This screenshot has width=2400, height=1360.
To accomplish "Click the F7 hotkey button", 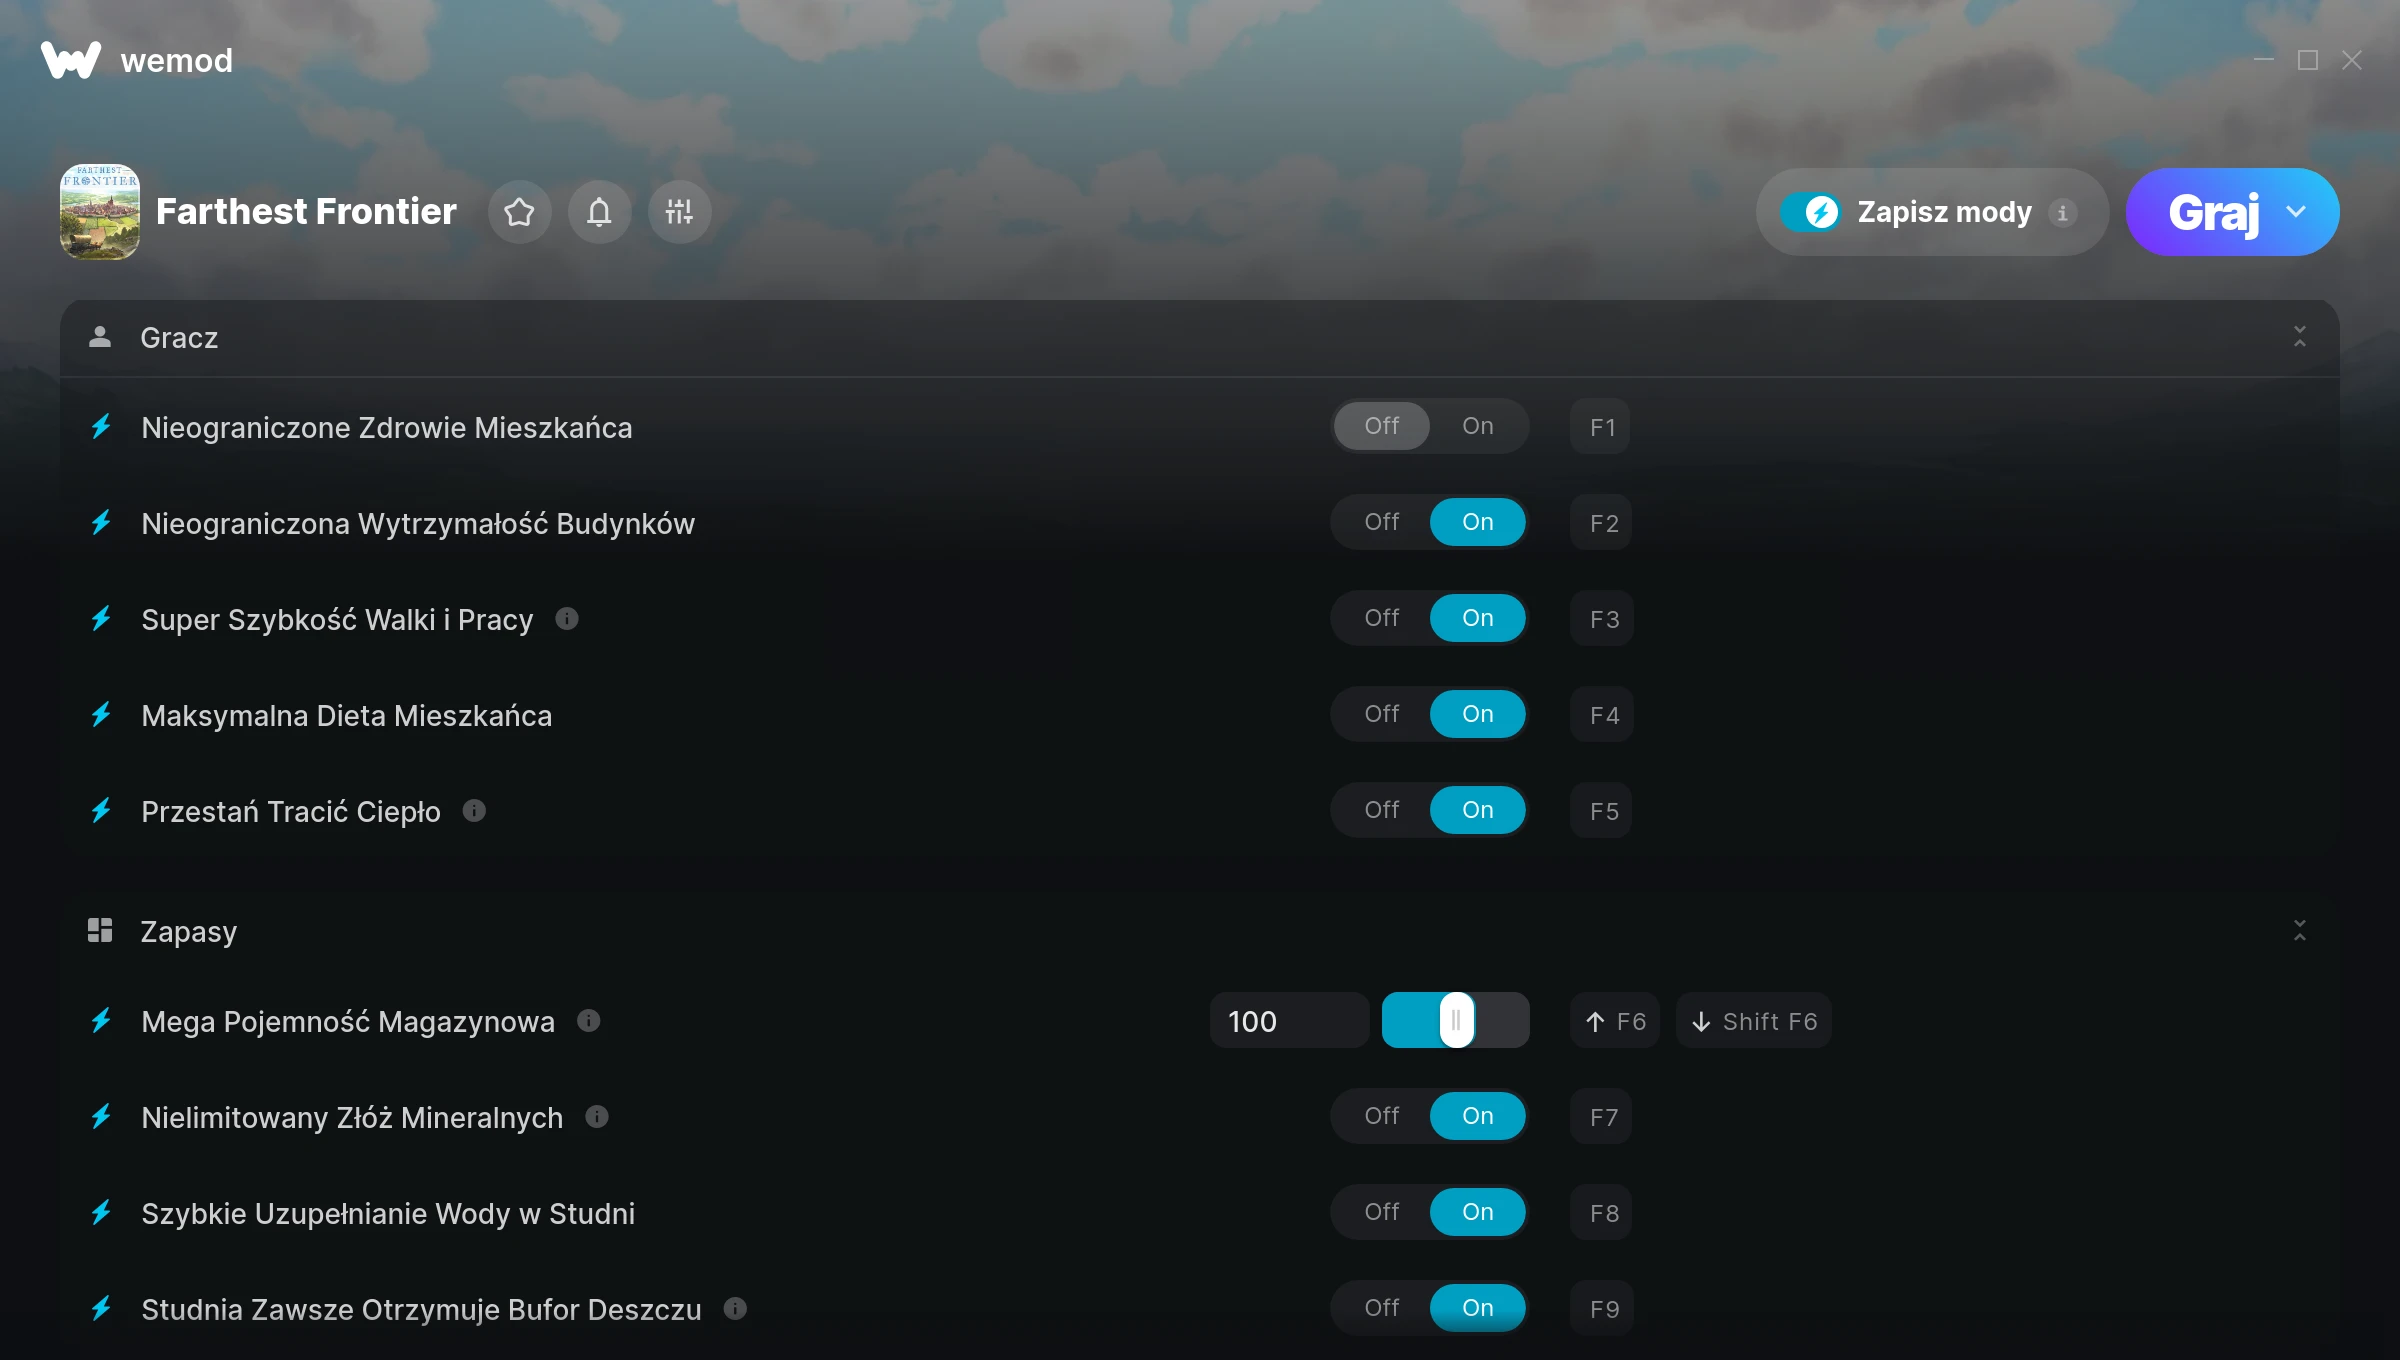I will 1601,1117.
